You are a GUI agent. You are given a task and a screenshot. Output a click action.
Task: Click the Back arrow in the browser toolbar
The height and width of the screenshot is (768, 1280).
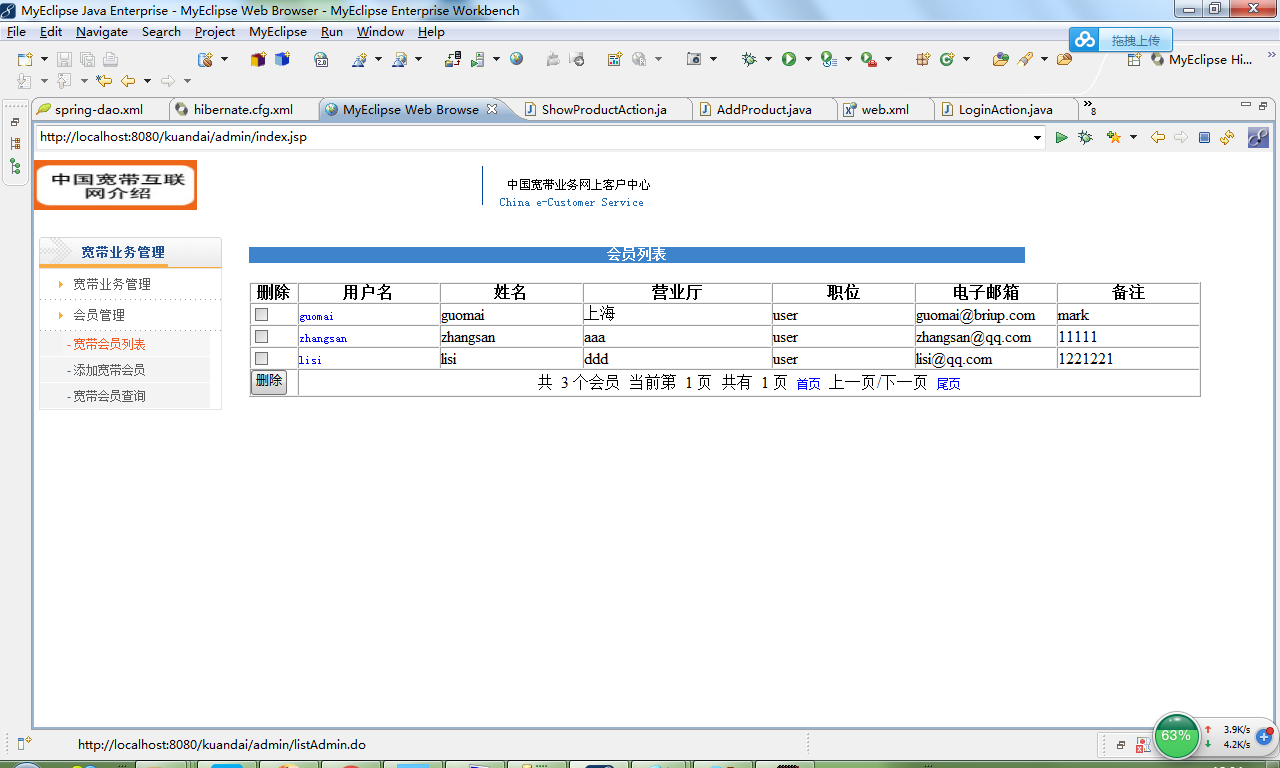tap(1158, 138)
